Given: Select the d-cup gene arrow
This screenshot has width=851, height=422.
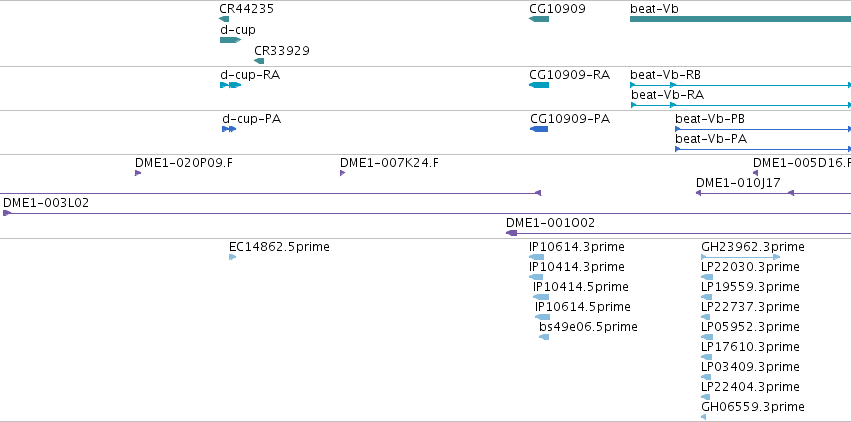Looking at the screenshot, I should tap(229, 40).
